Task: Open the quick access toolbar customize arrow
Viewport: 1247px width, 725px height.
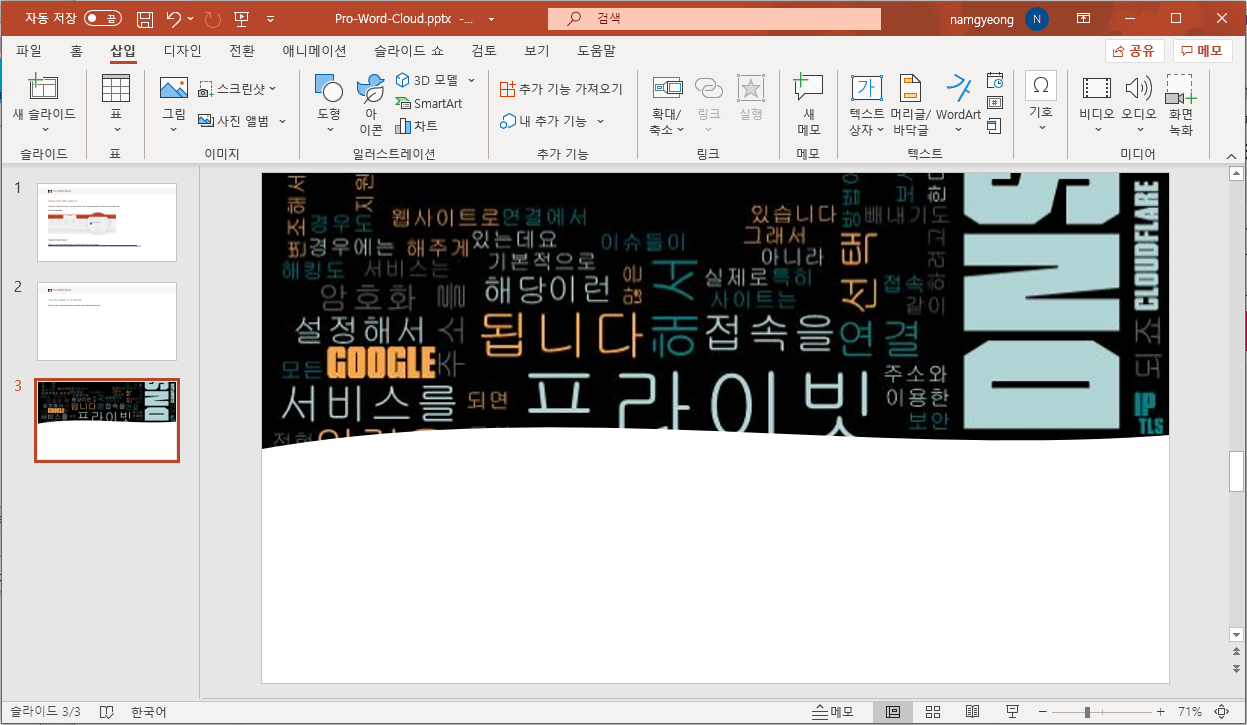Action: (271, 18)
